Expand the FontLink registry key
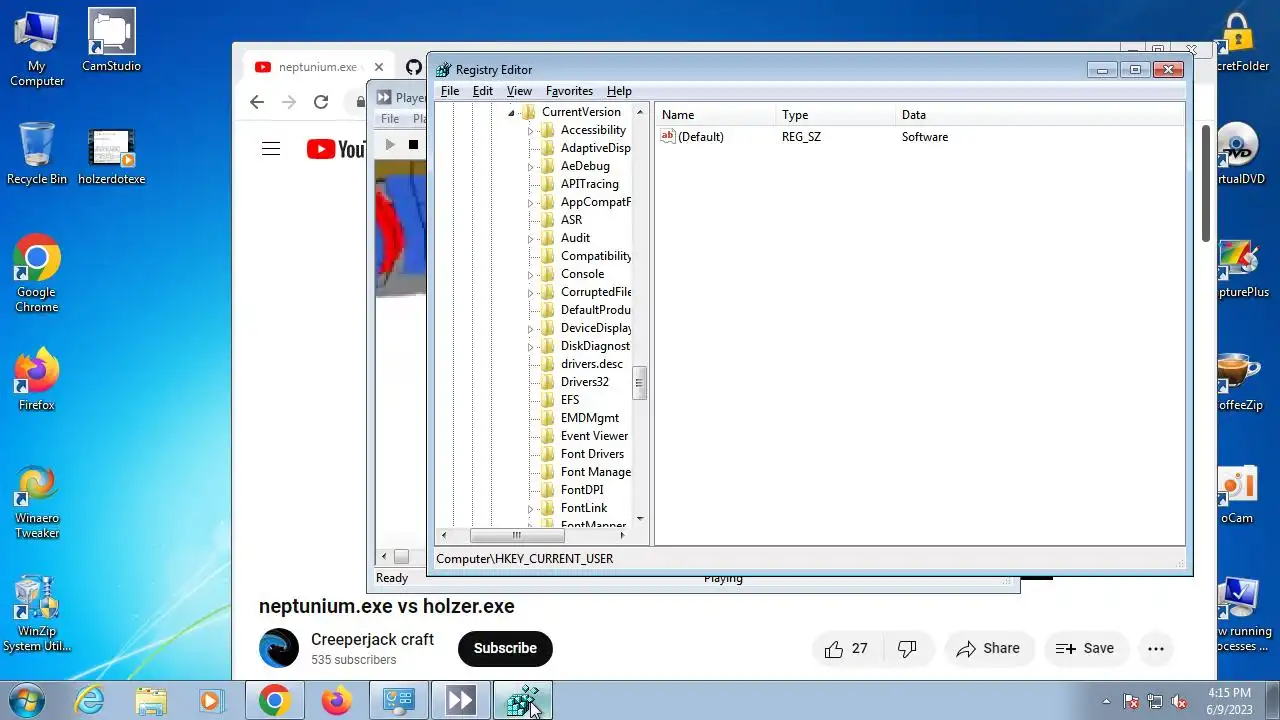Screen dimensions: 1280x720 (531, 509)
